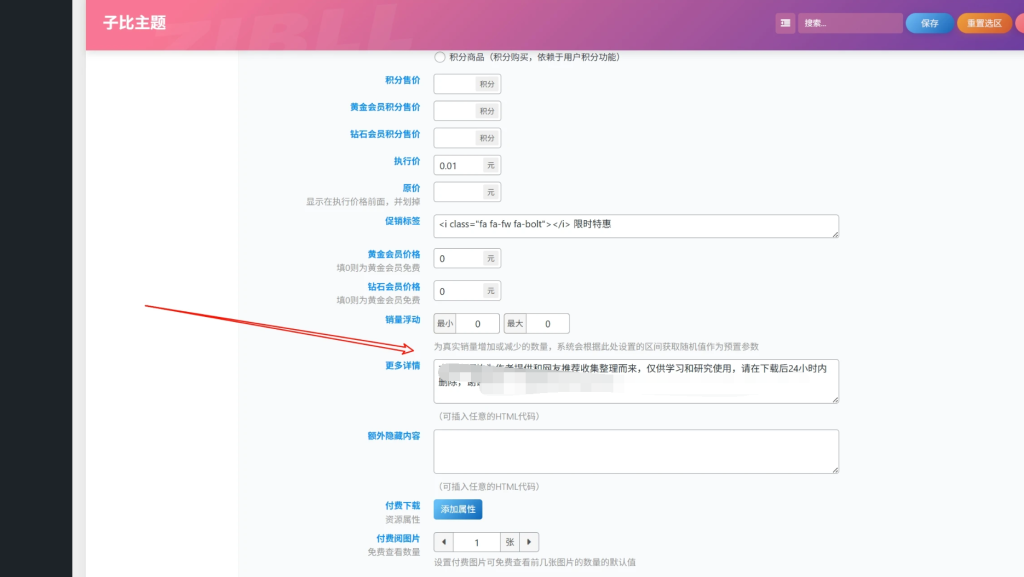
Task: Click the 付费下载 field label
Action: point(402,506)
